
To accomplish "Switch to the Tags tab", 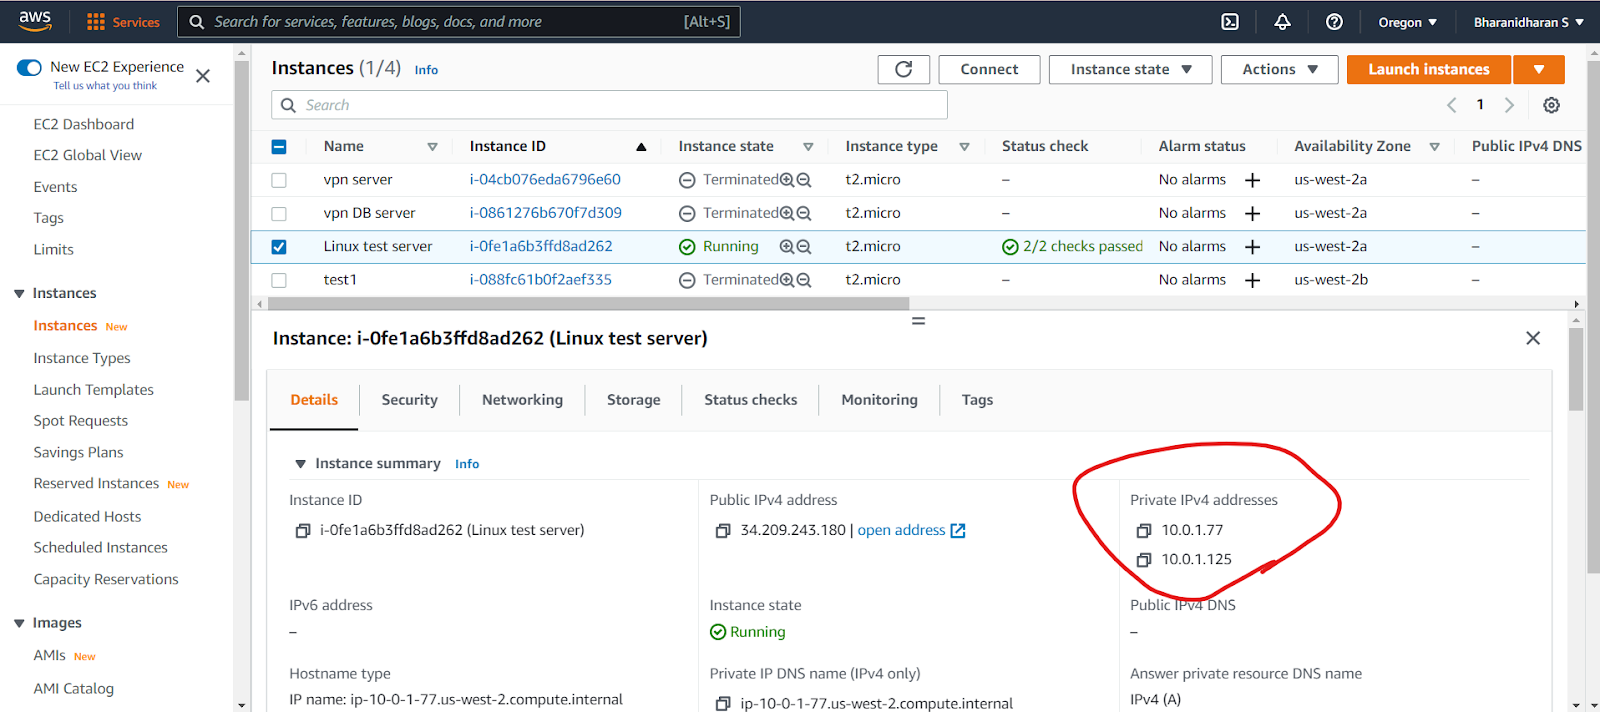I will (x=978, y=400).
